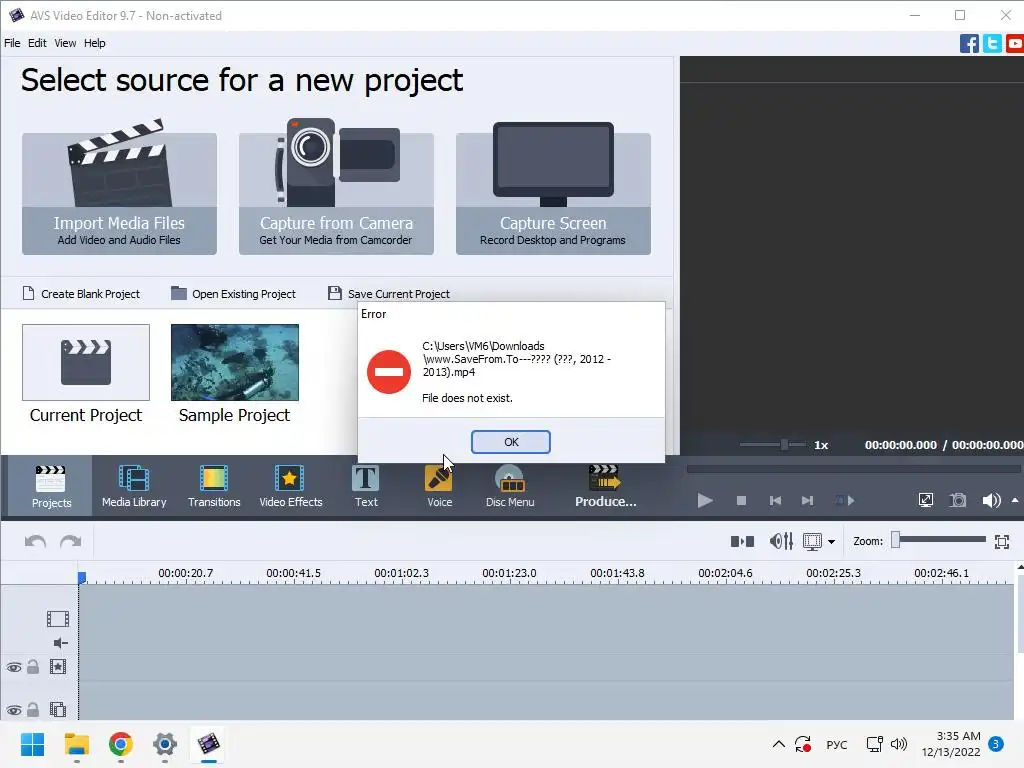Toggle visibility eye of video effects track
This screenshot has width=1024, height=768.
coord(14,667)
